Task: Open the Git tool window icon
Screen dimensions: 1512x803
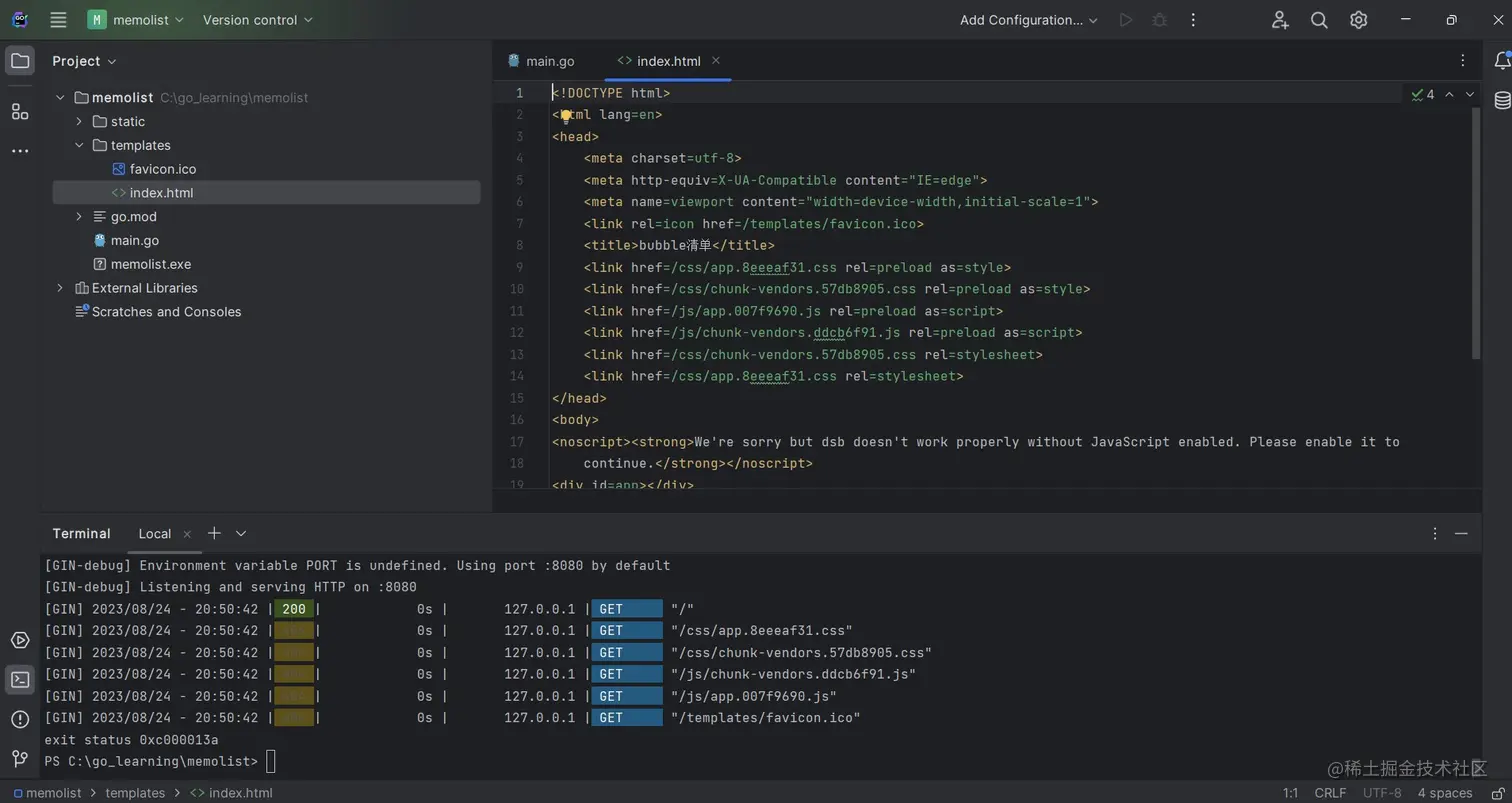Action: pyautogui.click(x=20, y=759)
